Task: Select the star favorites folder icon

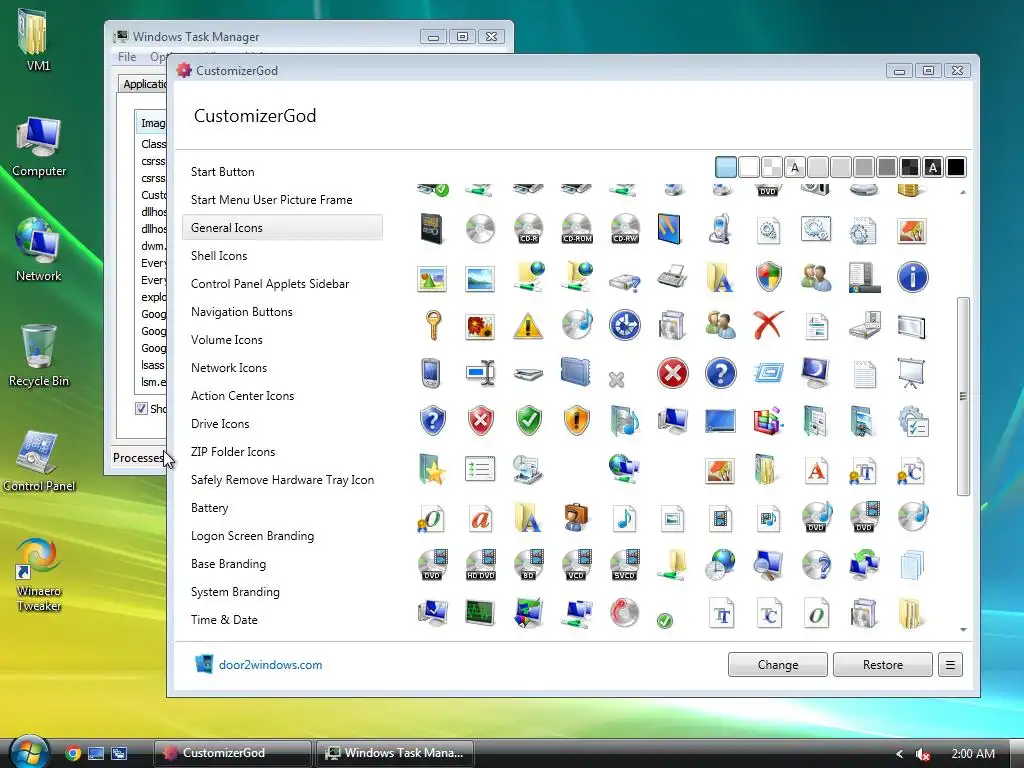Action: point(432,470)
